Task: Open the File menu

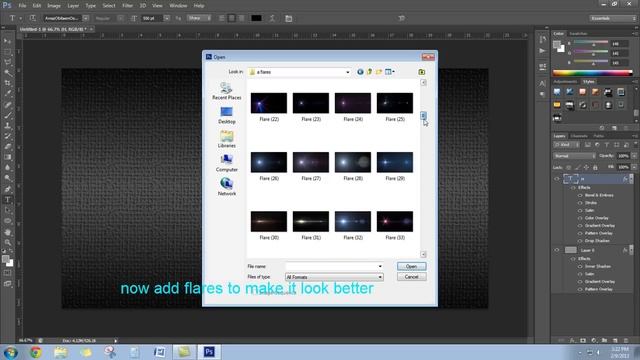Action: tap(22, 6)
